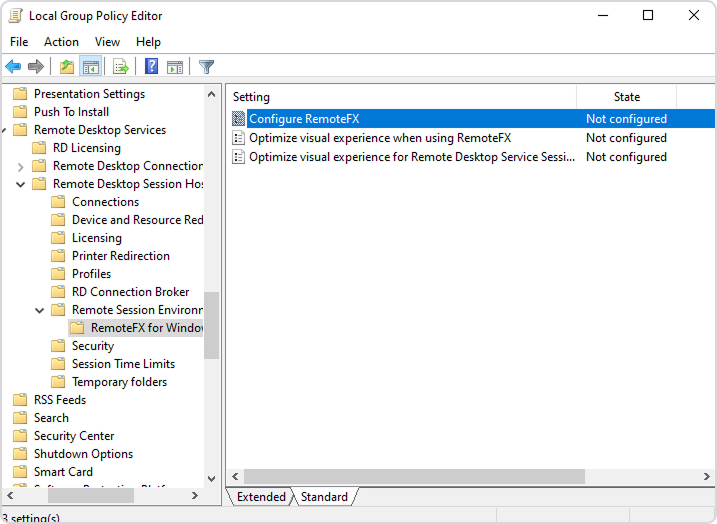Viewport: 717px width, 524px height.
Task: Click the Export List toolbar icon
Action: tap(121, 67)
